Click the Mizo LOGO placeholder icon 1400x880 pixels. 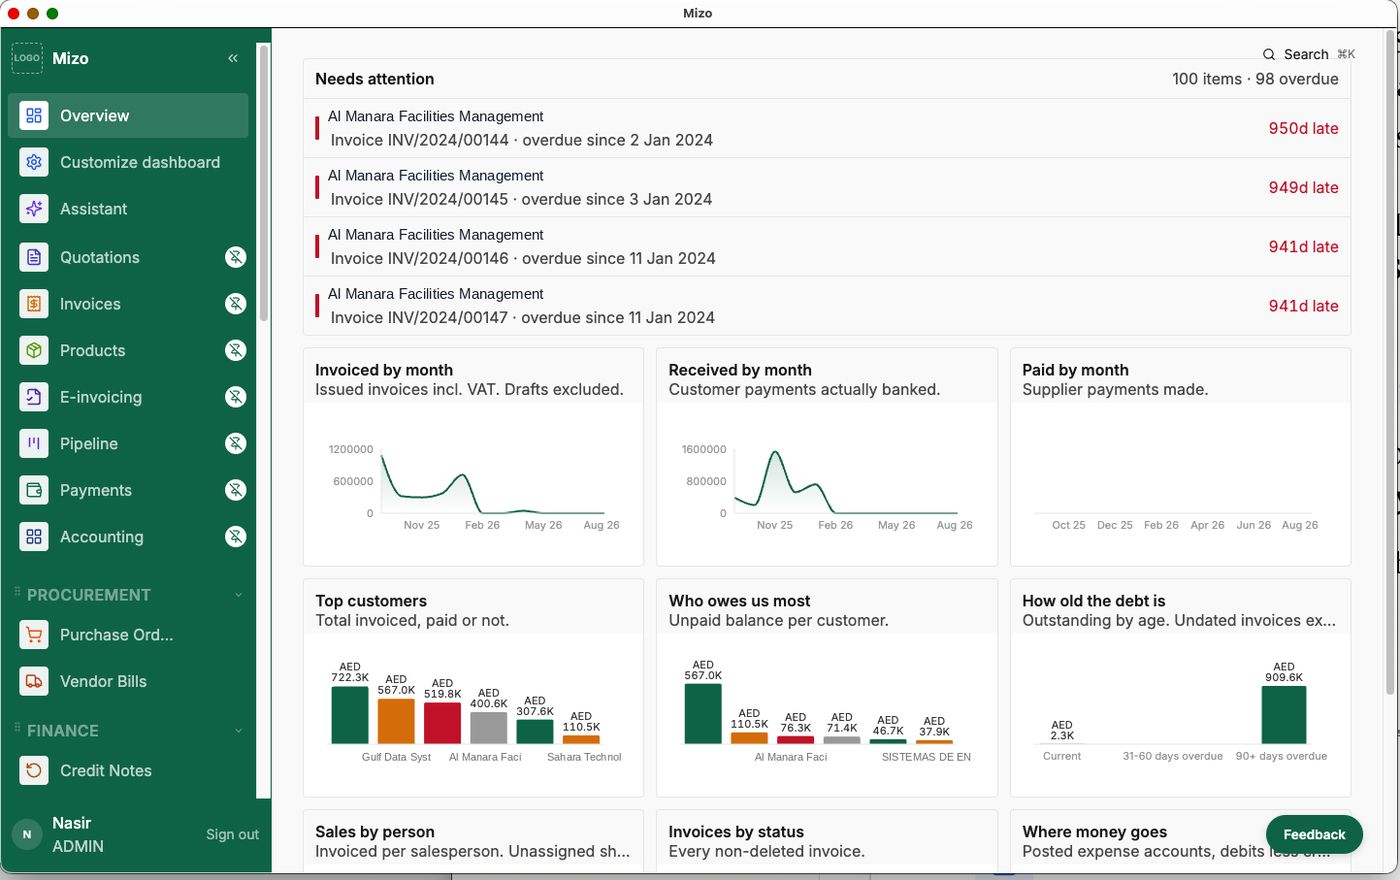tap(27, 58)
